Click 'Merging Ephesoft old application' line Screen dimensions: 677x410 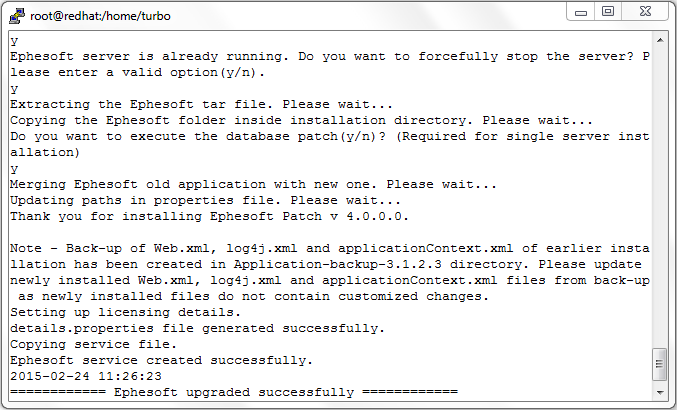click(x=253, y=184)
